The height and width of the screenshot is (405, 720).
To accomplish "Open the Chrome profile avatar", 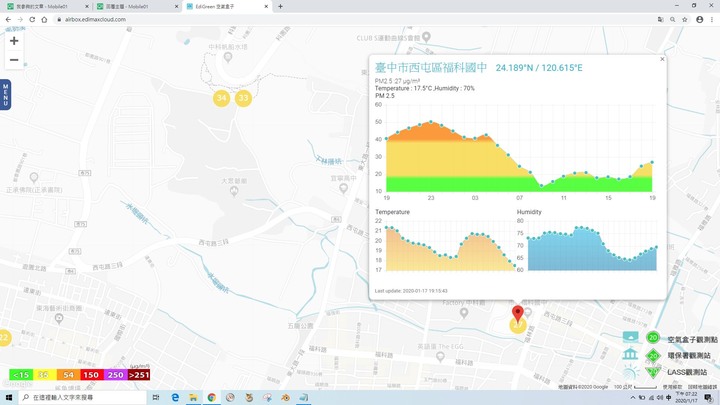I will (x=699, y=19).
